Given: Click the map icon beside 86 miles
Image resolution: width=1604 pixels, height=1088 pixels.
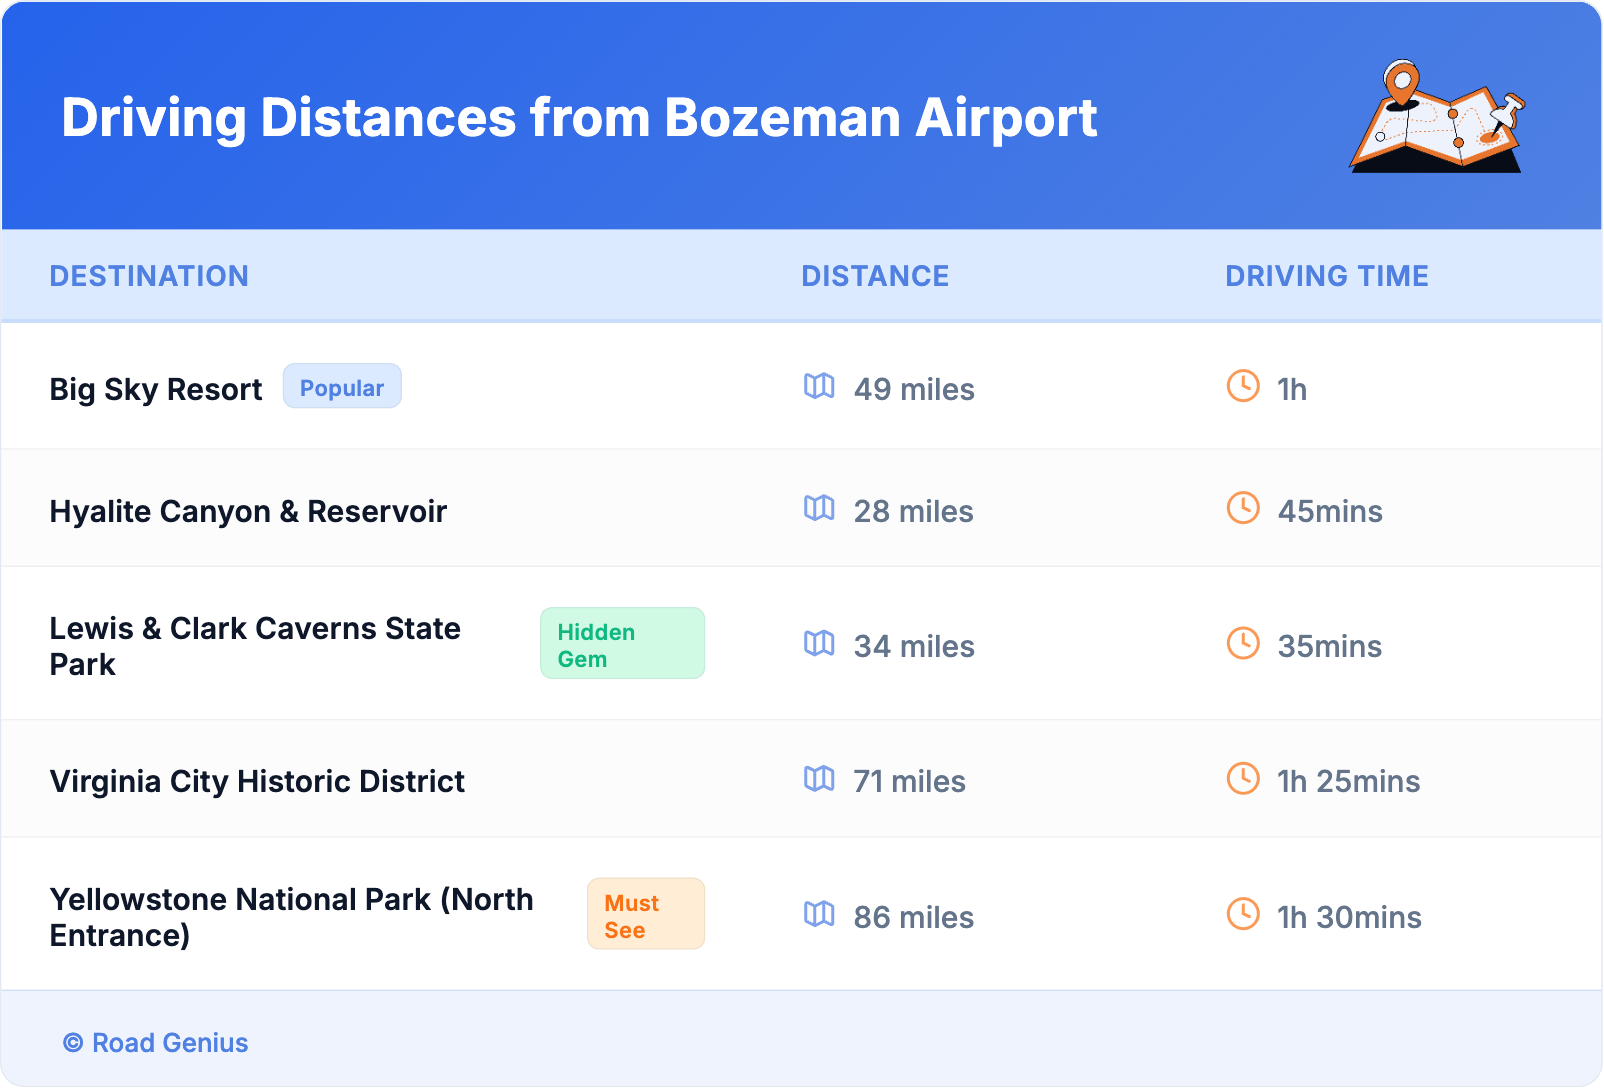Looking at the screenshot, I should click(819, 914).
